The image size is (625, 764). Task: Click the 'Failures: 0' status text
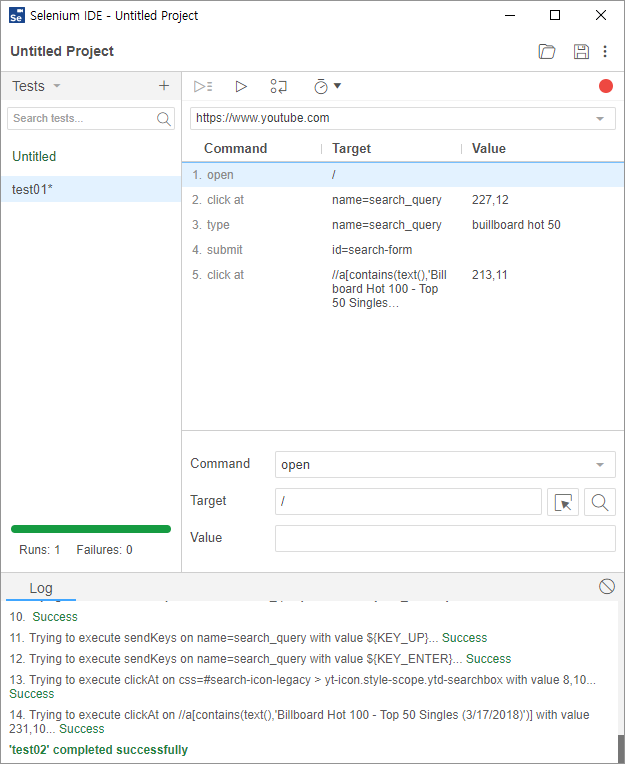[x=104, y=550]
